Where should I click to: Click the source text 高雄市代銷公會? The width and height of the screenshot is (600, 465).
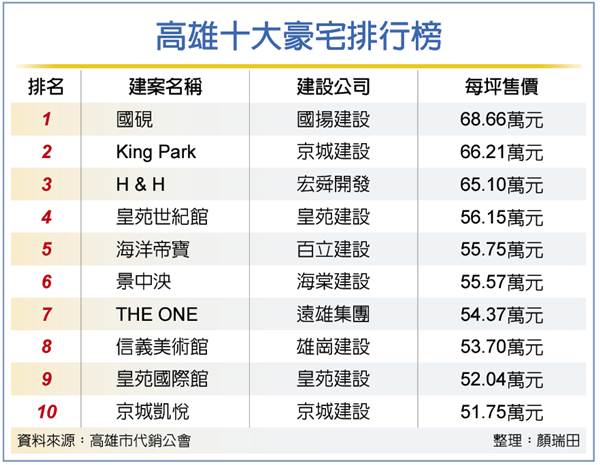(x=140, y=441)
